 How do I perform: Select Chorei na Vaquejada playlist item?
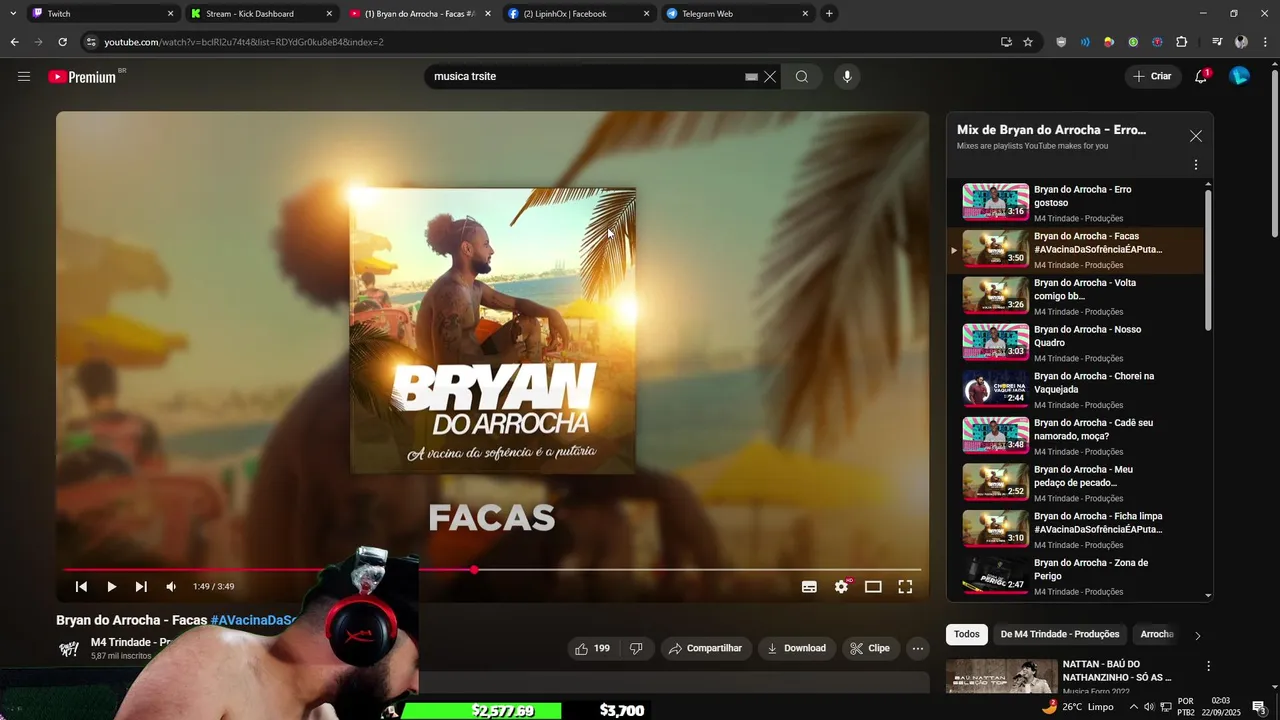1076,390
